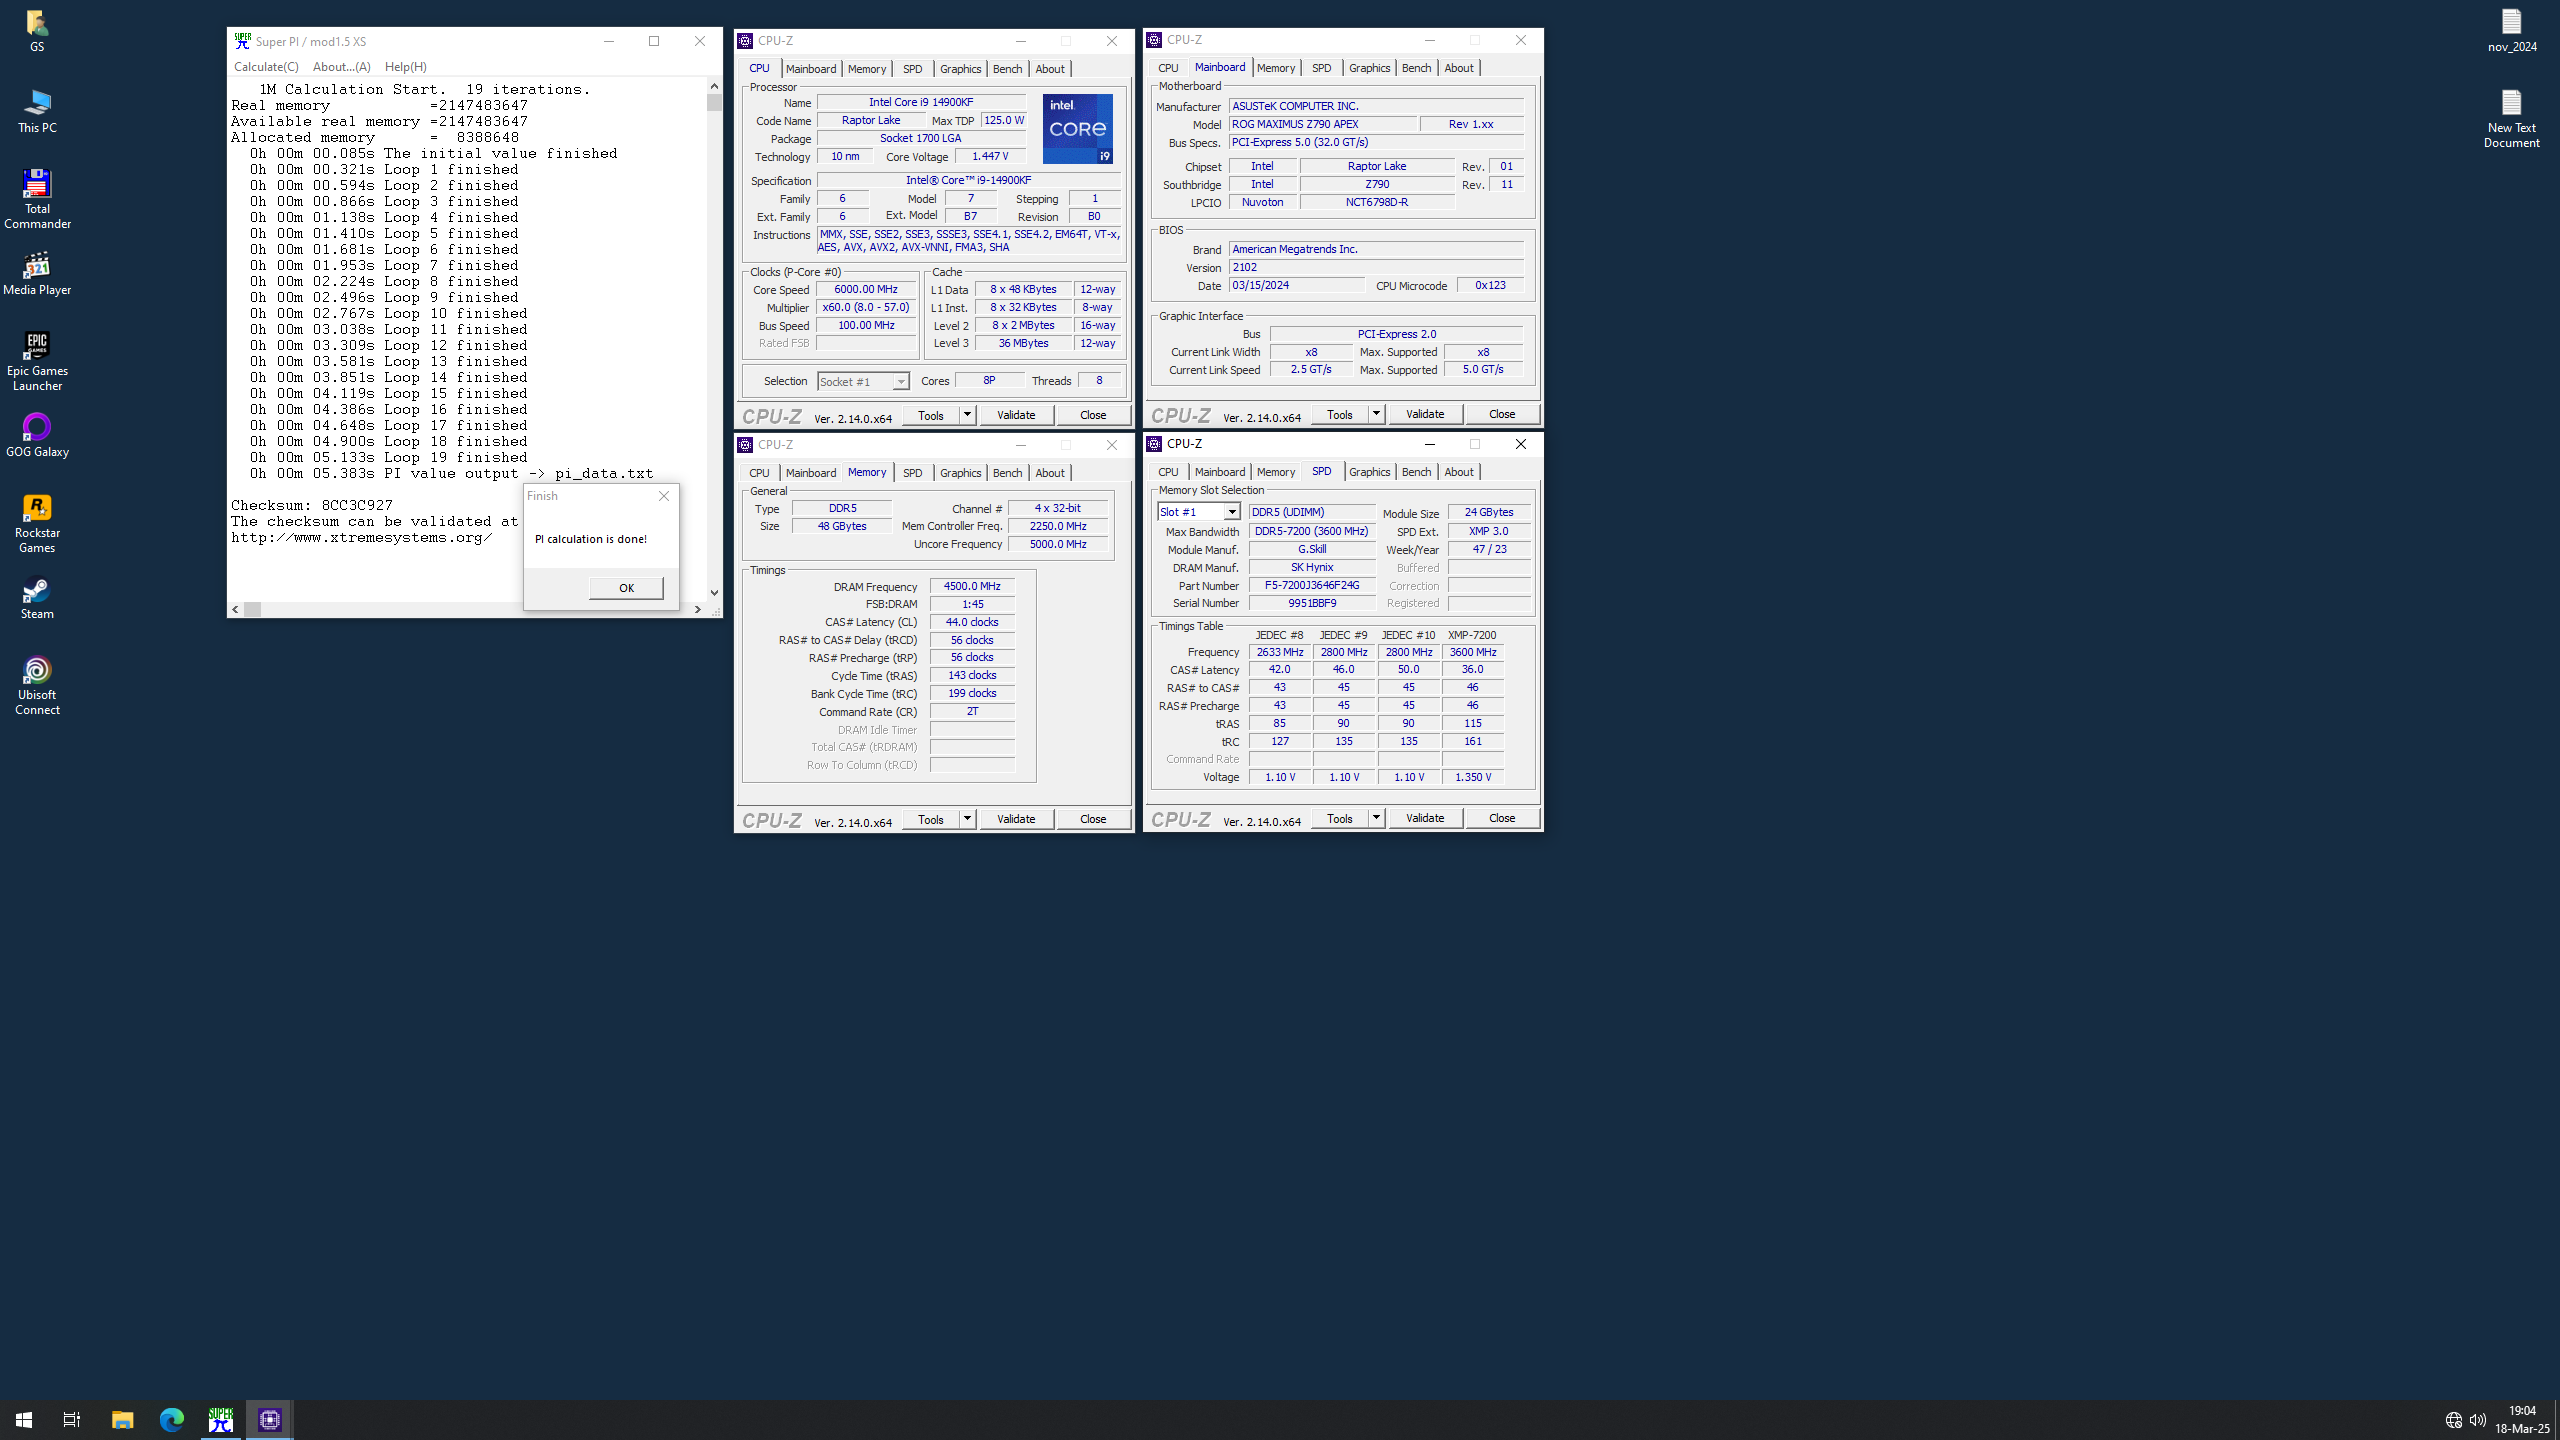Click Close button in CPU-Z Memory window
2560x1440 pixels.
tap(1093, 819)
